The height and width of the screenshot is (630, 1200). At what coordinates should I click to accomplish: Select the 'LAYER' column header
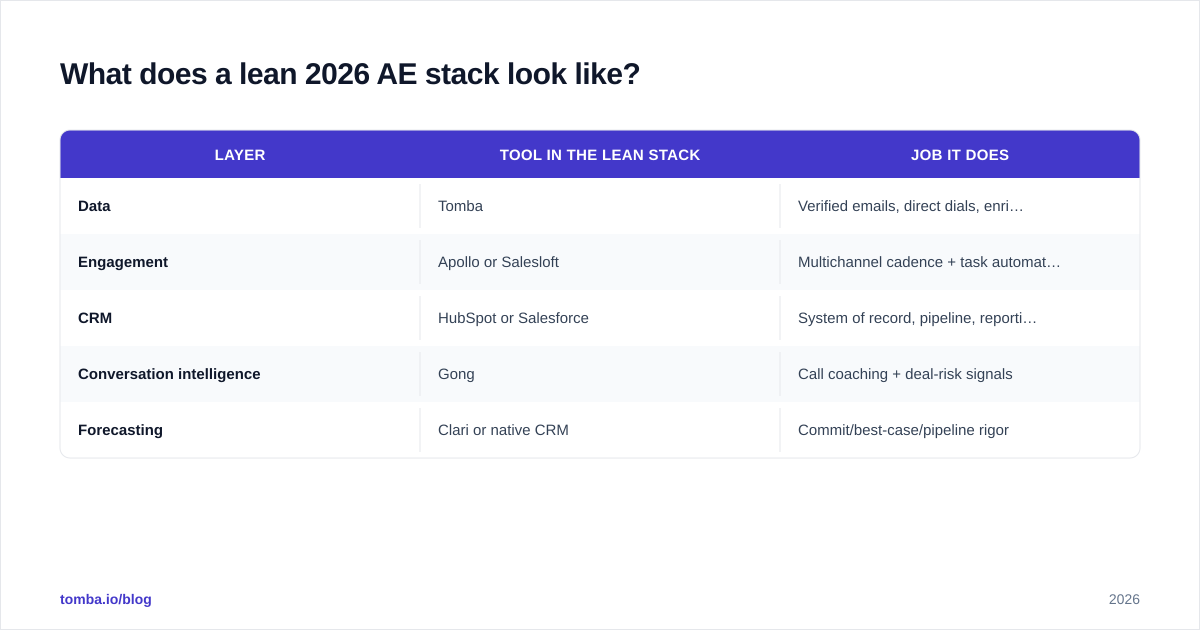240,155
